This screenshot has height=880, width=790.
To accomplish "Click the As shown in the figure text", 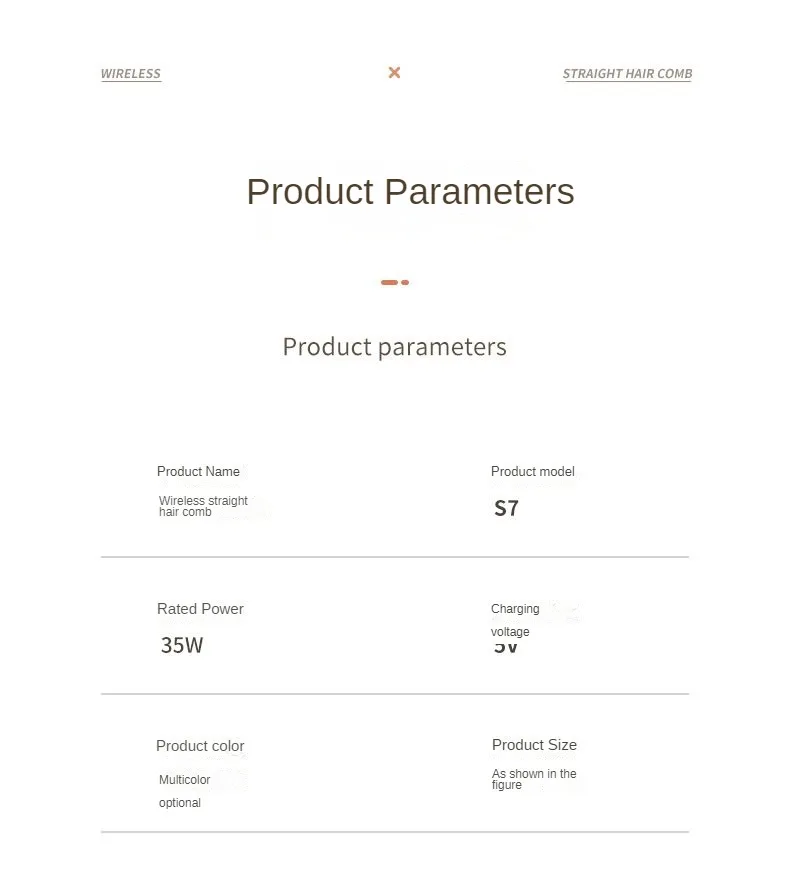I will point(534,779).
